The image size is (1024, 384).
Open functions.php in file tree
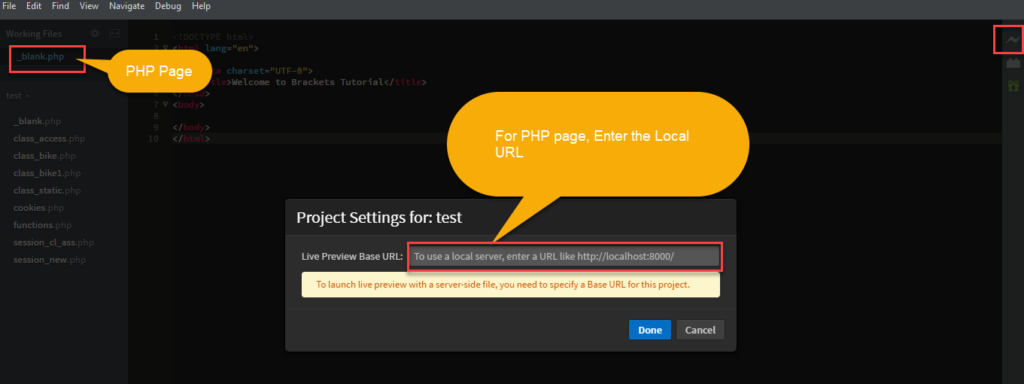42,225
